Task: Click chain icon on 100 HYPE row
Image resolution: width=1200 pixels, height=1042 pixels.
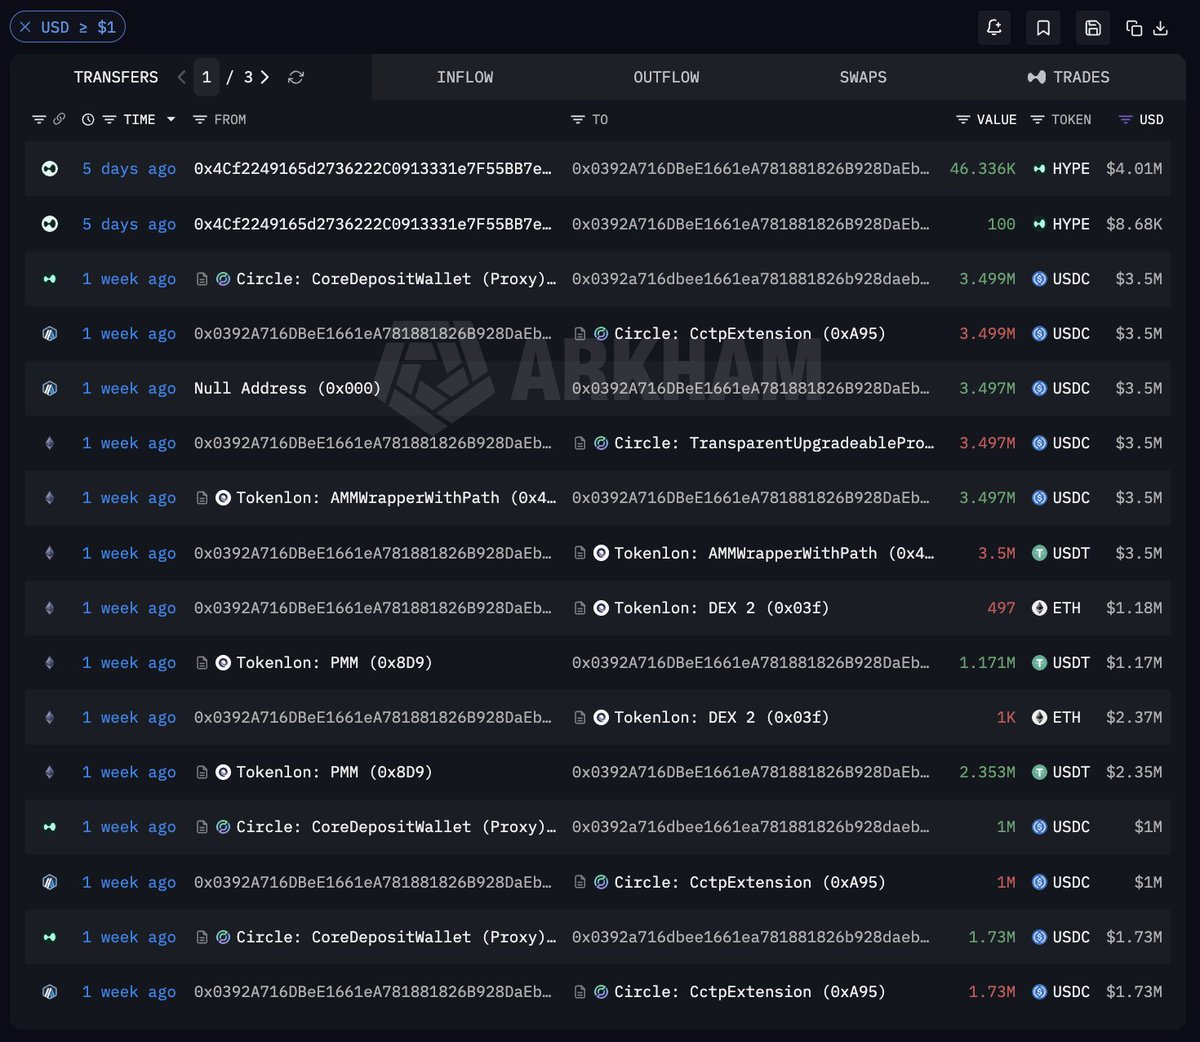Action: [x=49, y=224]
